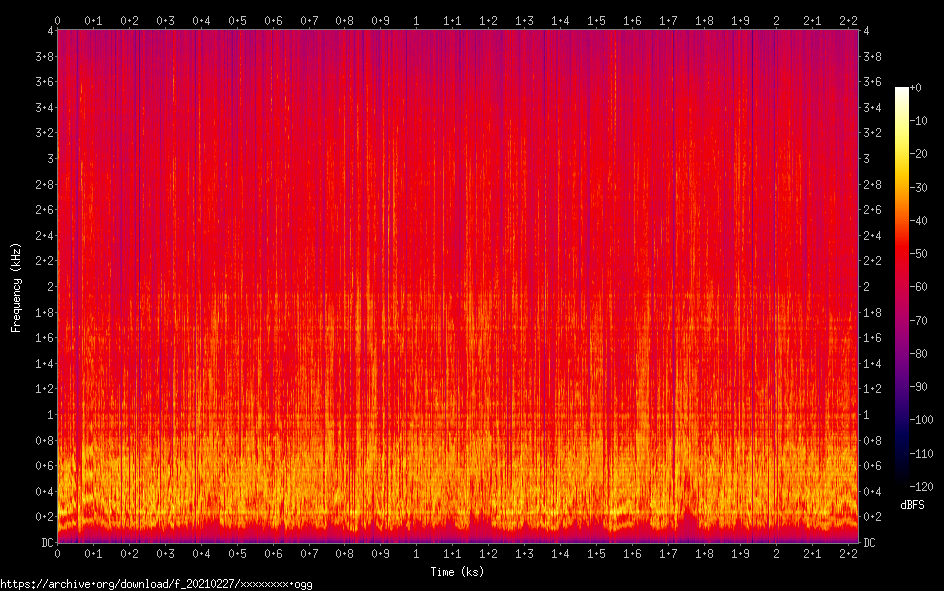Click the '1.7' tick on the bottom time axis
Viewport: 944px width, 591px height.
click(668, 554)
